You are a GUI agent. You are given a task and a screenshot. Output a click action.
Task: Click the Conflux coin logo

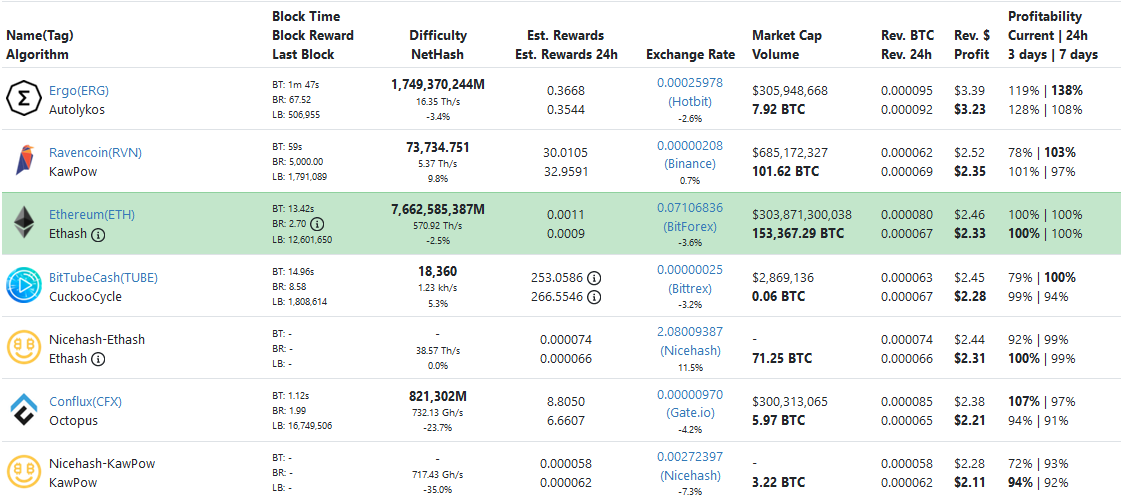[x=22, y=410]
